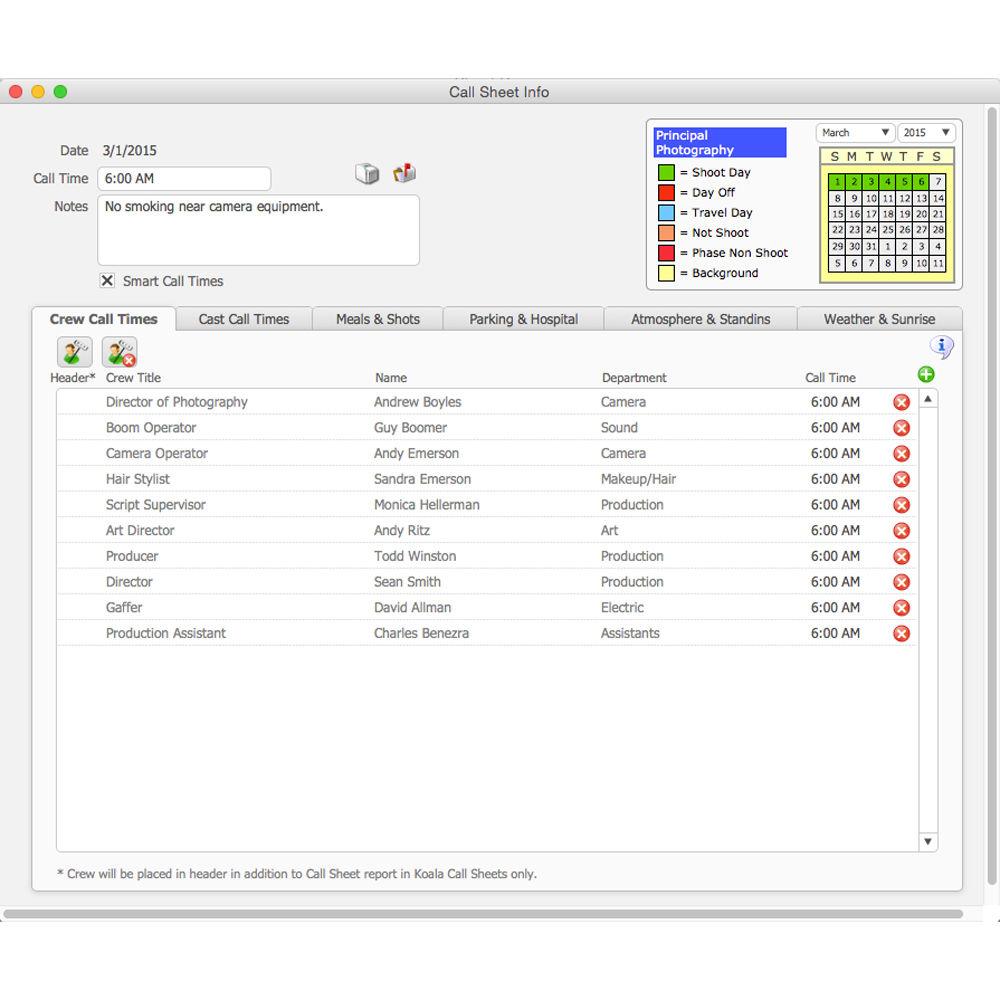Open the Meals & Shots tab
The image size is (1000, 1000).
point(377,319)
